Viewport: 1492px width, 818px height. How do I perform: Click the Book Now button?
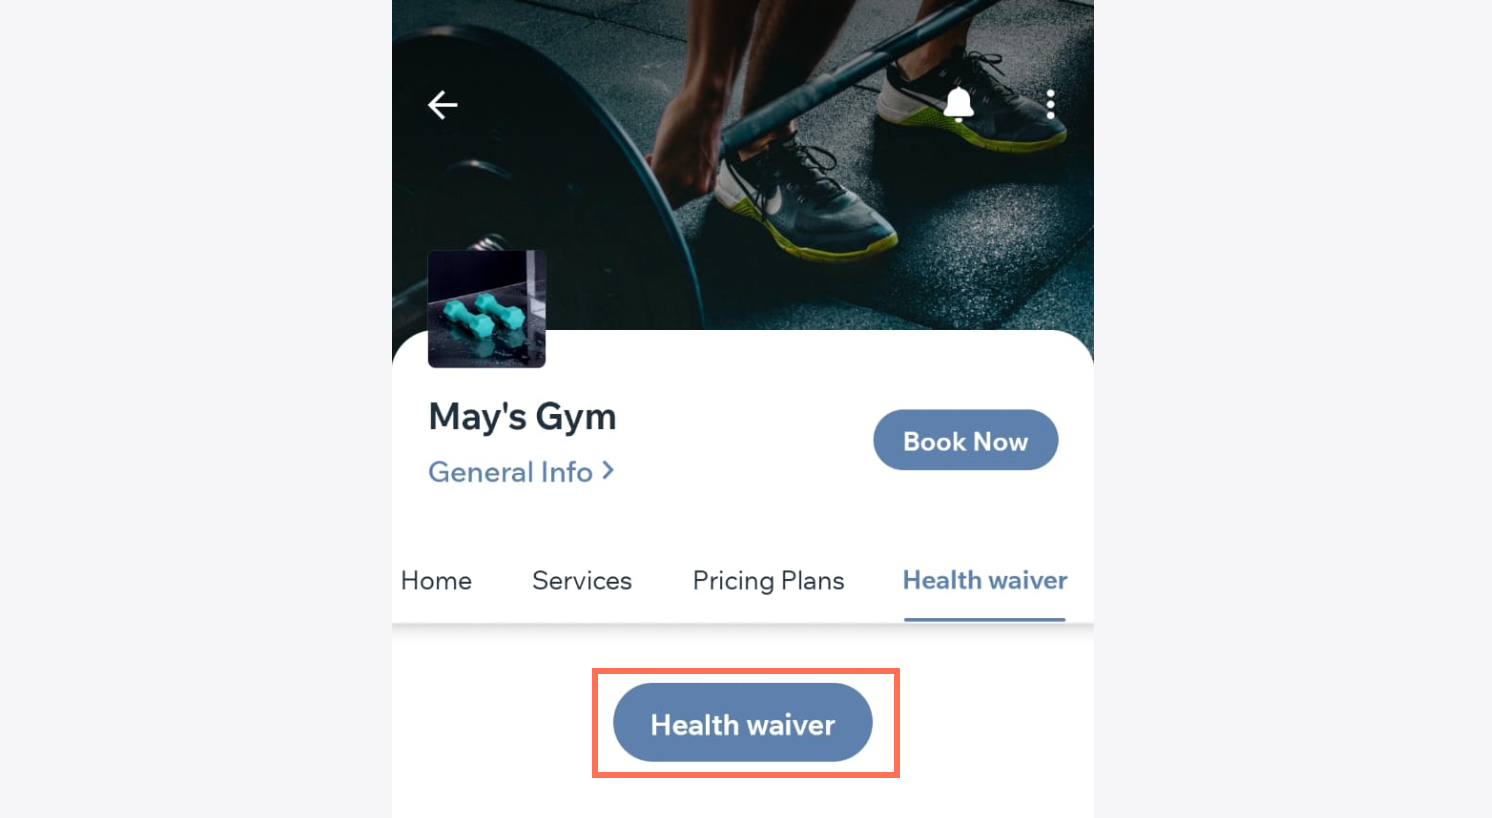(x=965, y=440)
